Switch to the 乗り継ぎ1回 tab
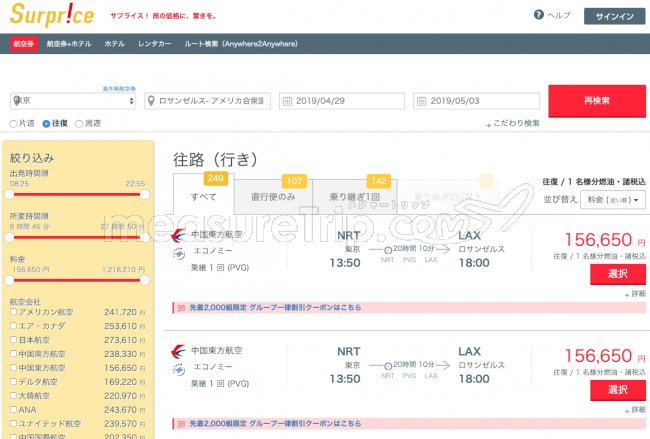650x439 pixels. 354,197
